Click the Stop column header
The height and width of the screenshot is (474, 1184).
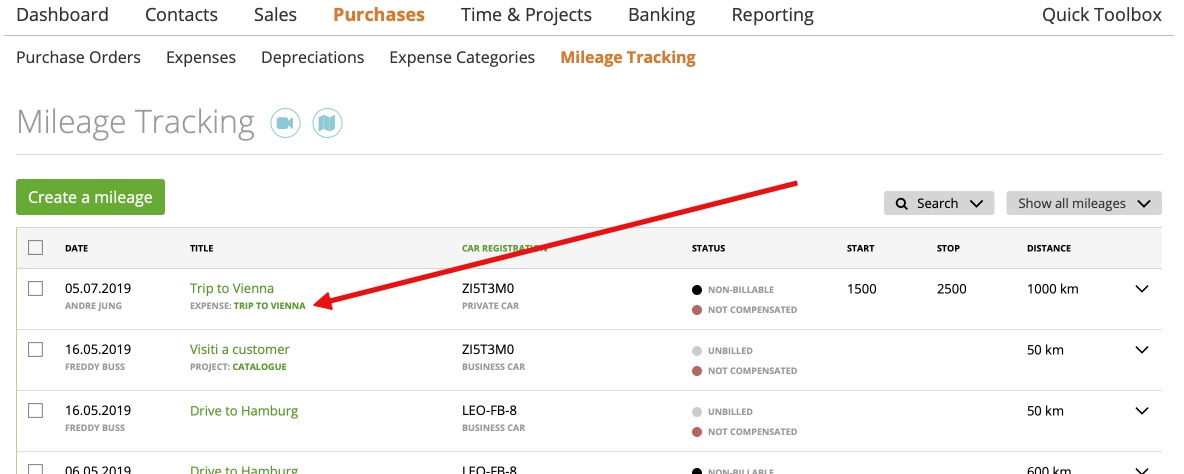948,248
